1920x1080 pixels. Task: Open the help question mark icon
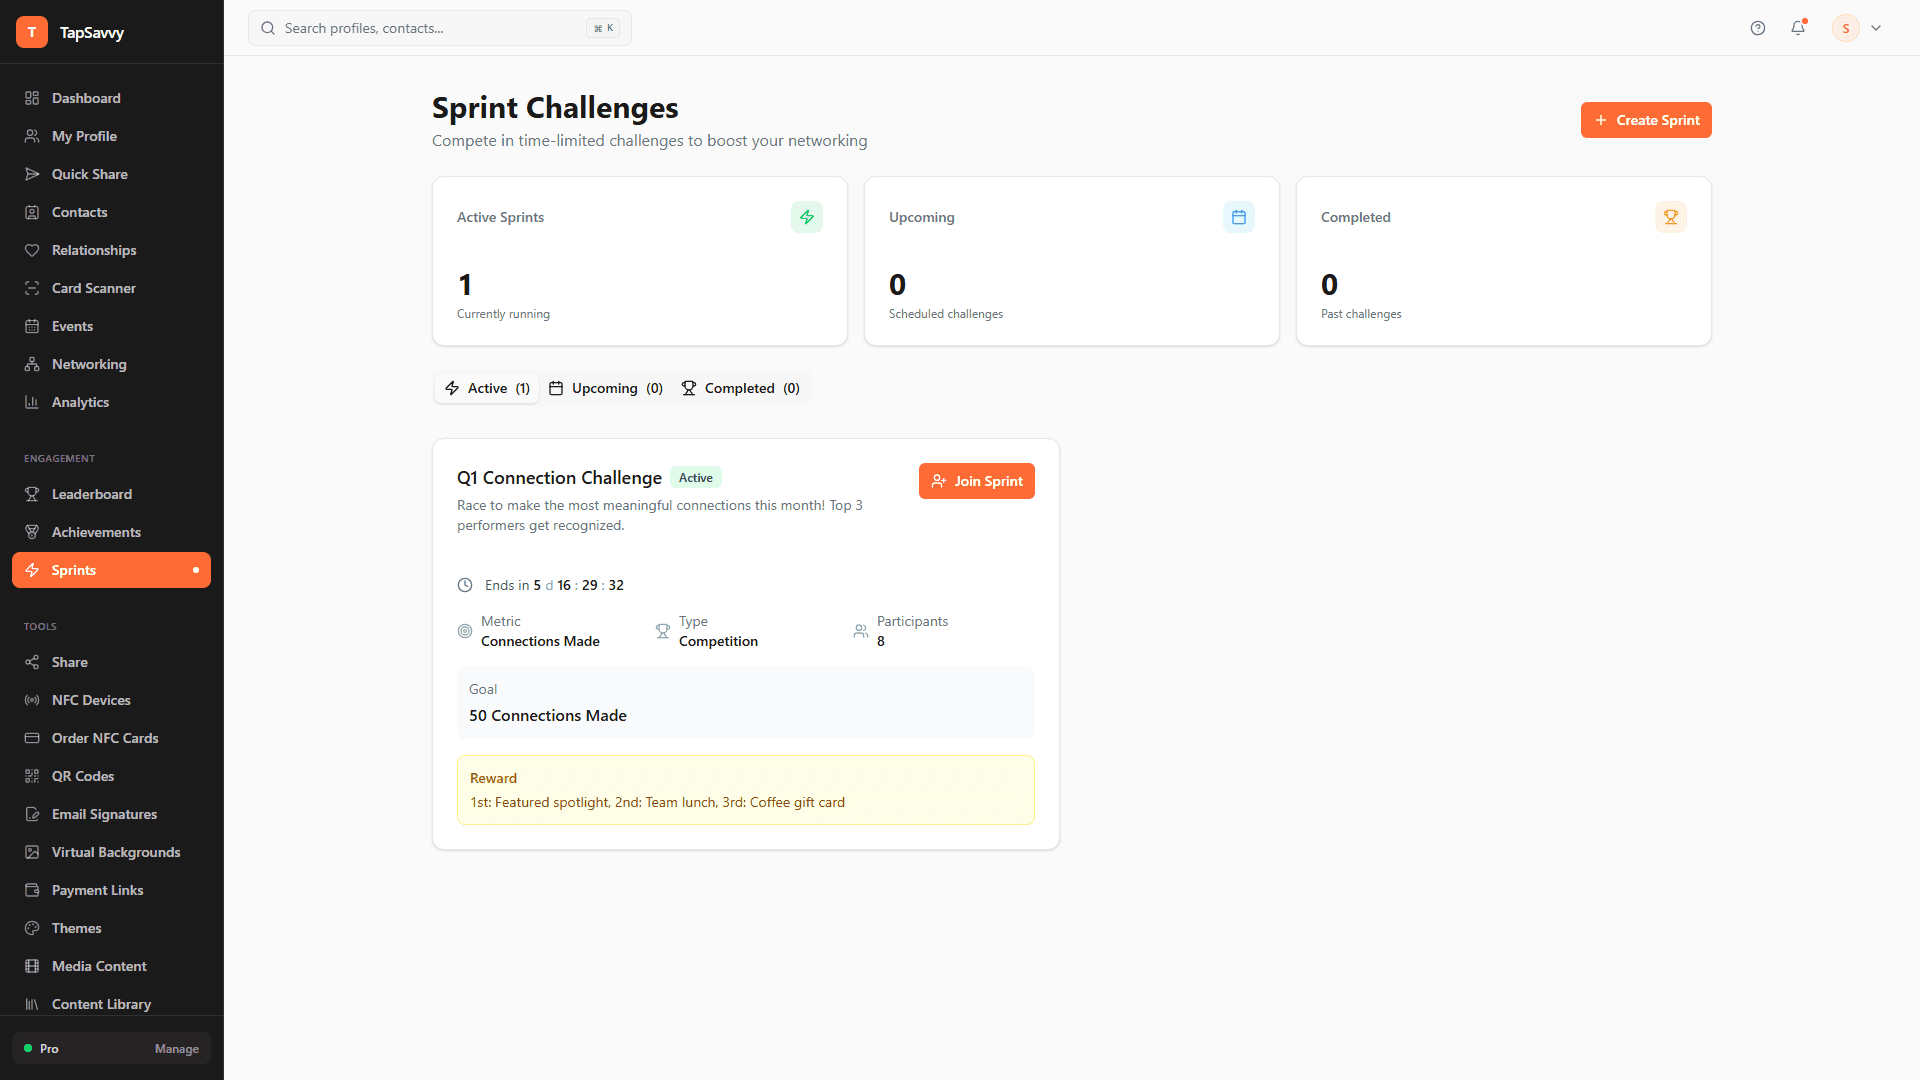tap(1758, 28)
